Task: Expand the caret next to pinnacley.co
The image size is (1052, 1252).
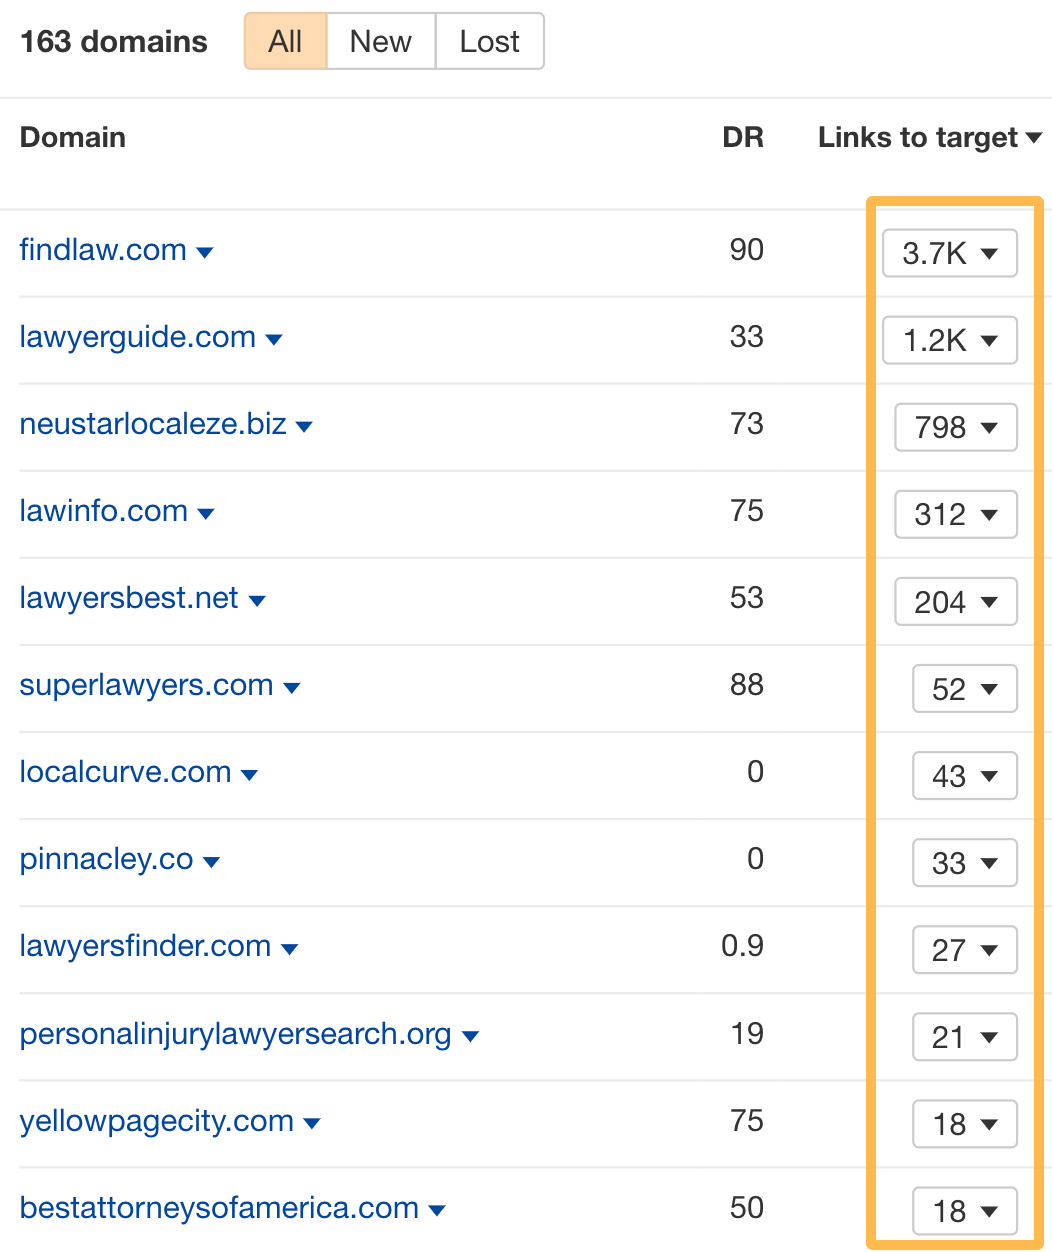Action: tap(211, 862)
